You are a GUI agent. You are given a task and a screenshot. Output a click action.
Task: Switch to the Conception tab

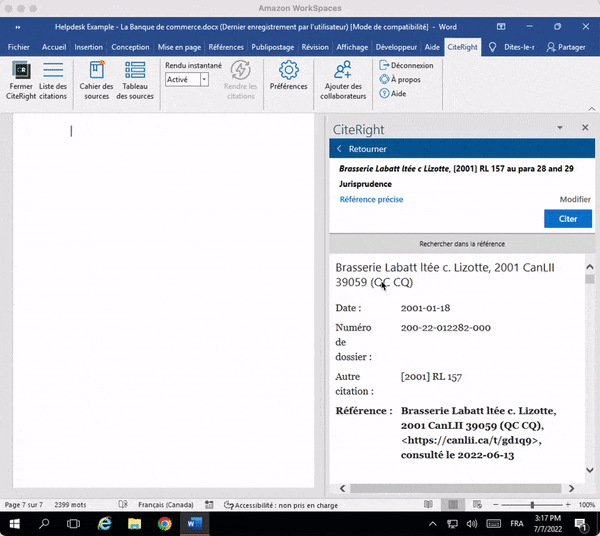pyautogui.click(x=130, y=47)
